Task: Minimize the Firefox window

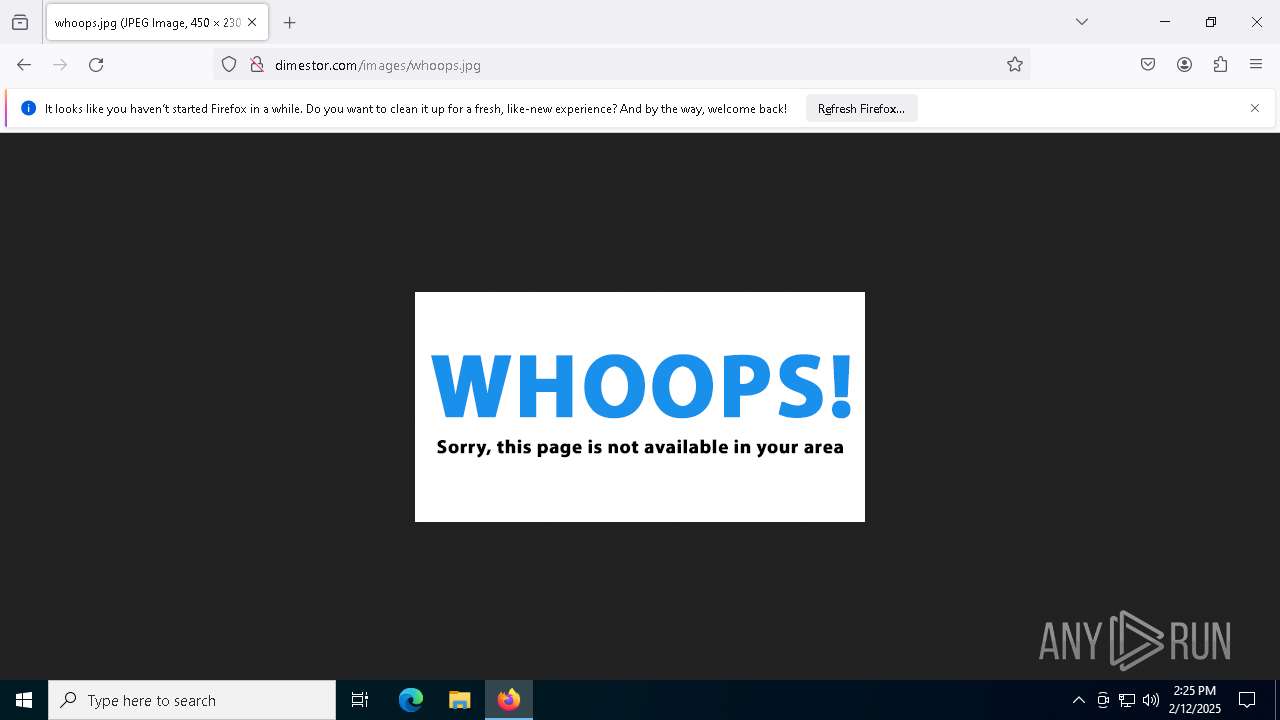Action: coord(1165,22)
